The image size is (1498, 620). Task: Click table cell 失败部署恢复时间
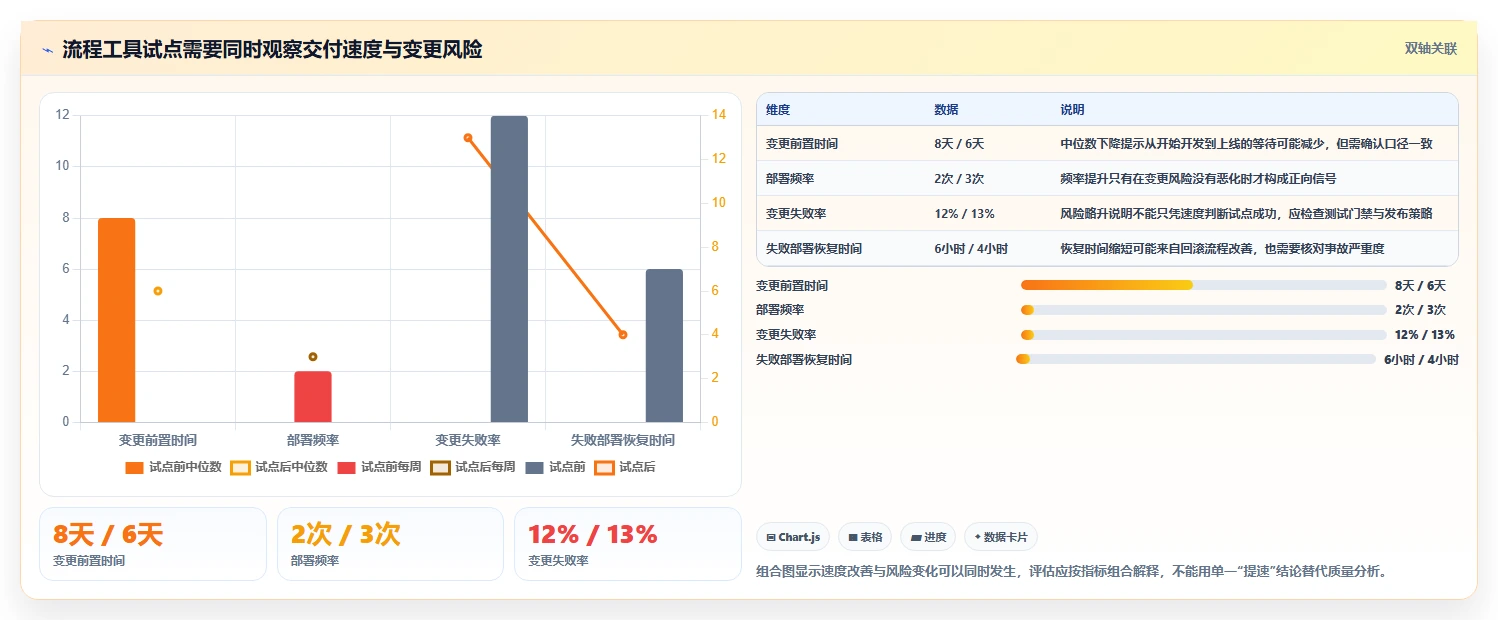(814, 249)
